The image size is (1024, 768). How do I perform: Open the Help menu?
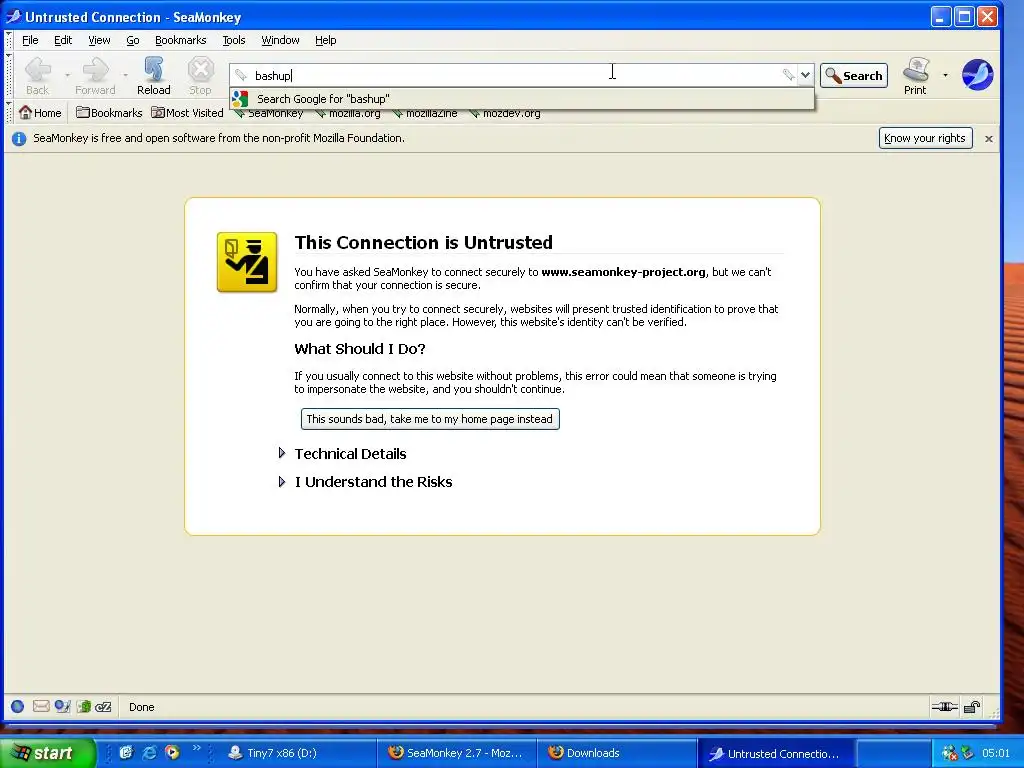pyautogui.click(x=325, y=40)
